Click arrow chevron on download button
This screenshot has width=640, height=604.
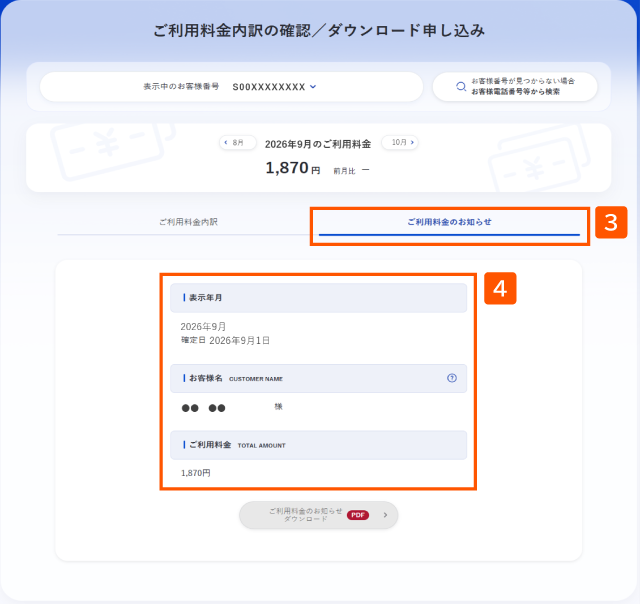[x=385, y=515]
